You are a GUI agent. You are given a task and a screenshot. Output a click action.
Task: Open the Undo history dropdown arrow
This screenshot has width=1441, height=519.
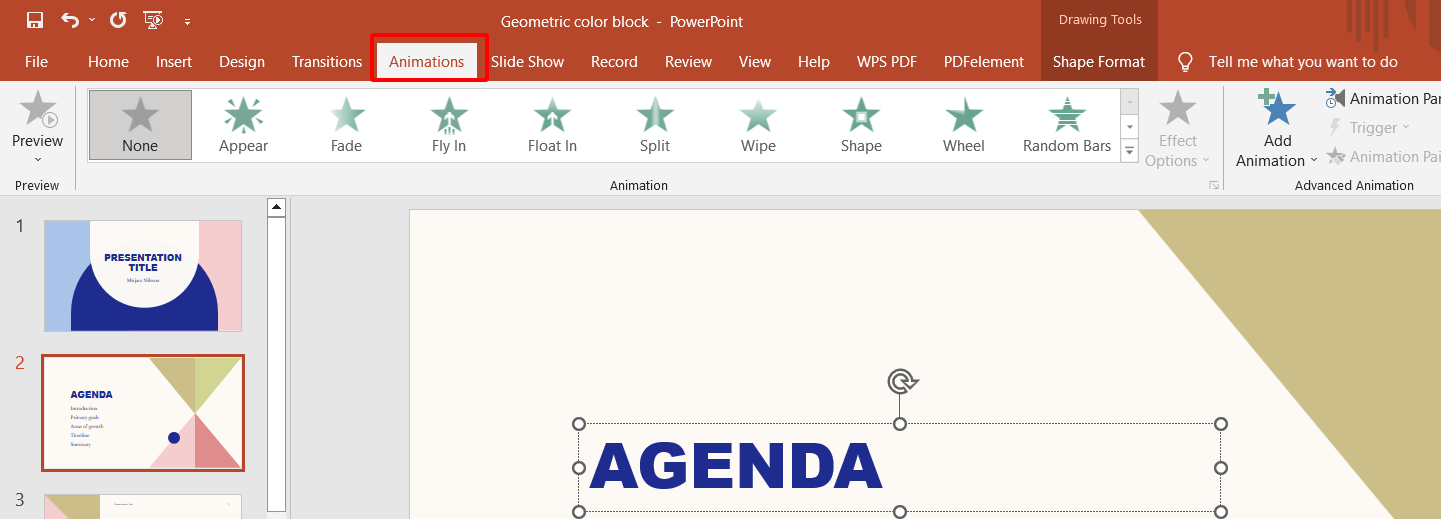(92, 20)
